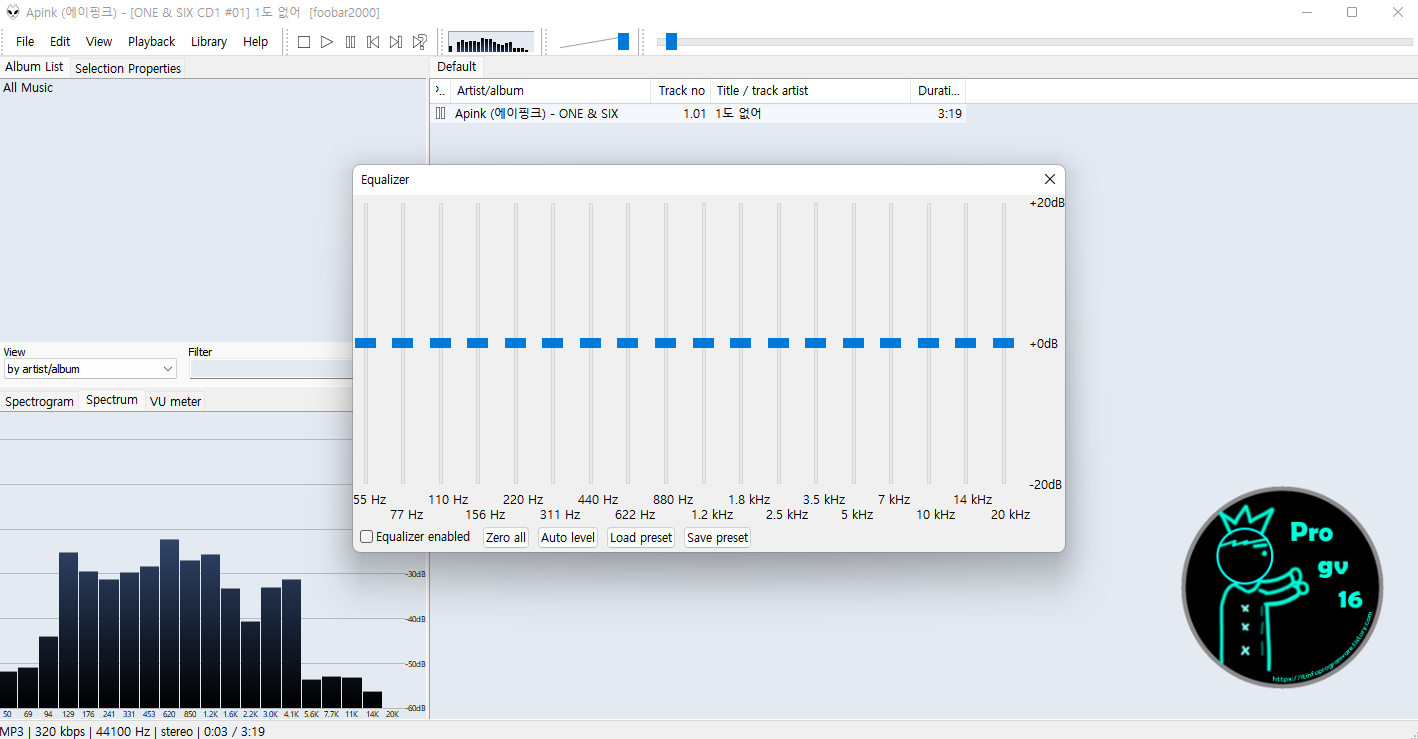Switch to the Selection Properties tab
The image size is (1418, 739).
pyautogui.click(x=128, y=68)
